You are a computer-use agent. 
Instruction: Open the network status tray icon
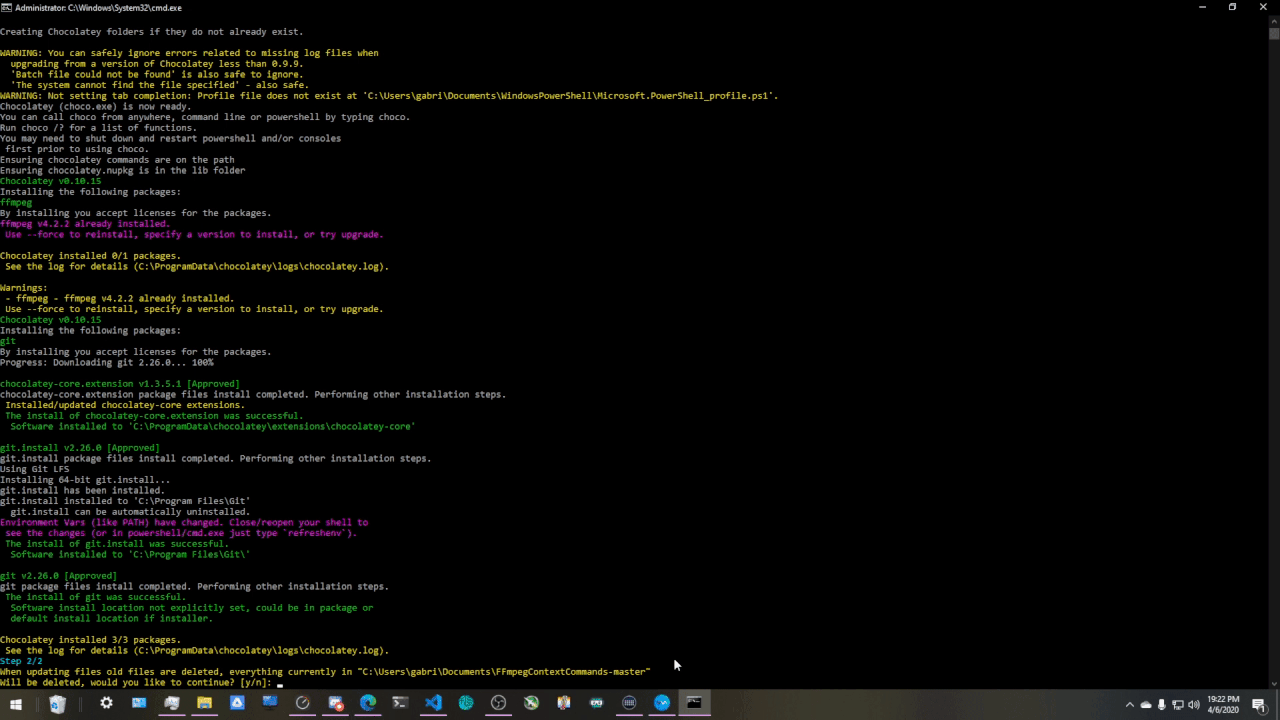(1178, 704)
